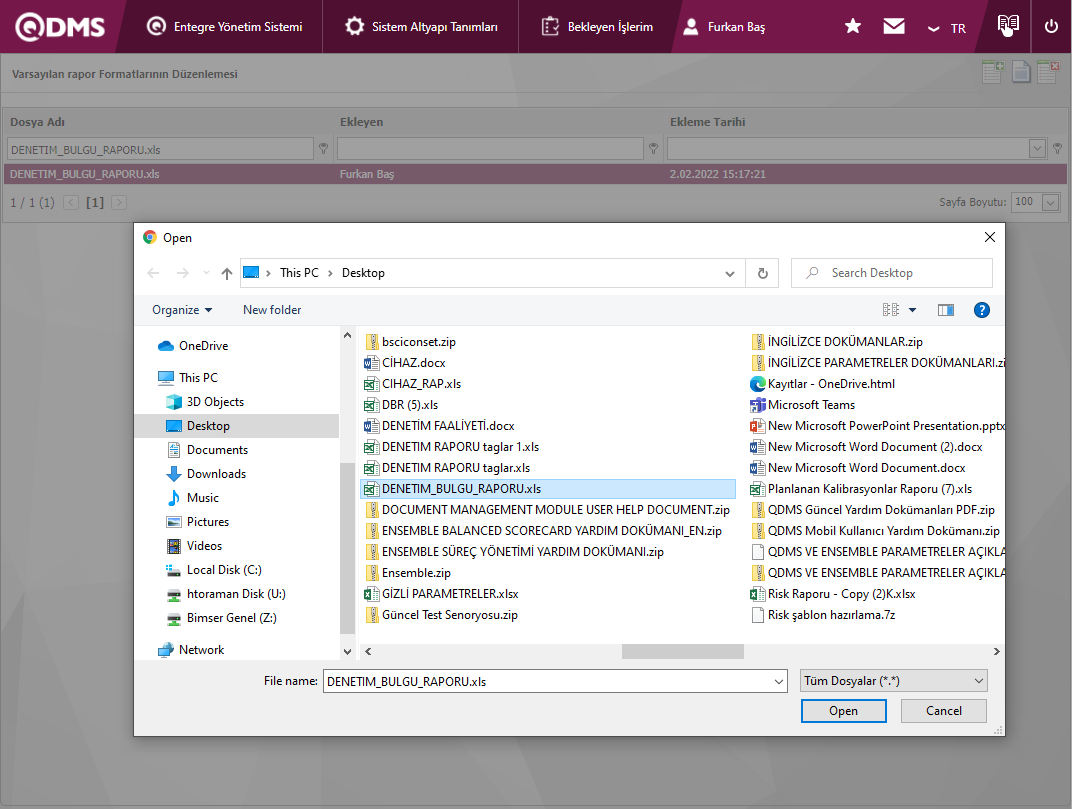Select Downloads in navigation pane
This screenshot has width=1072, height=809.
[x=215, y=473]
